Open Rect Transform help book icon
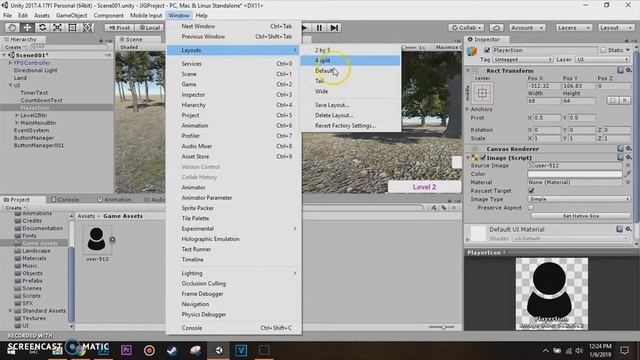This screenshot has height=360, width=640. pos(620,70)
